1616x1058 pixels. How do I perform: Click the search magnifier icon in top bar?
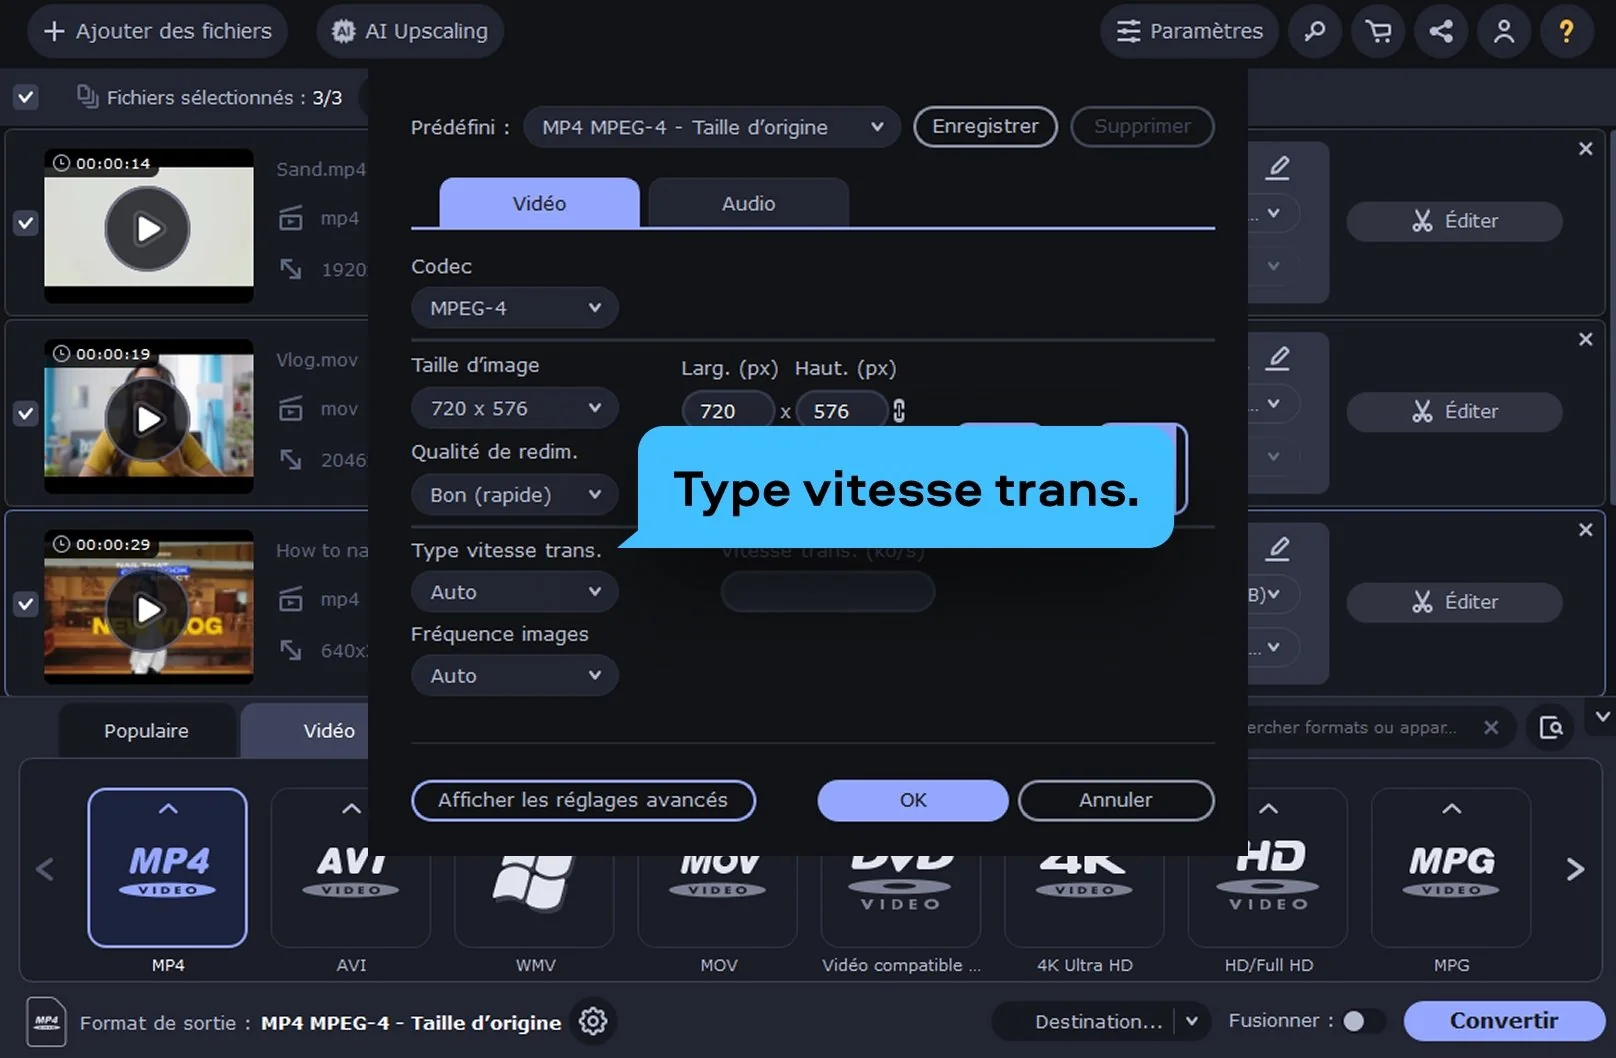coord(1315,31)
